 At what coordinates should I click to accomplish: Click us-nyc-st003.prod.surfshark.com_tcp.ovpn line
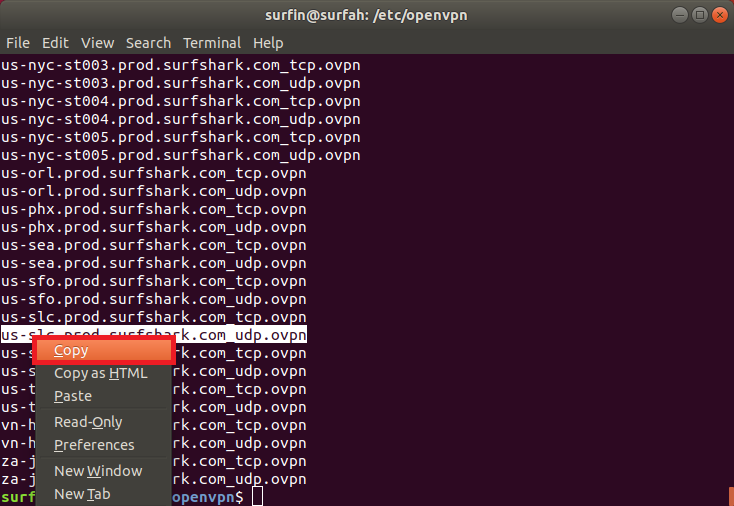pos(181,65)
